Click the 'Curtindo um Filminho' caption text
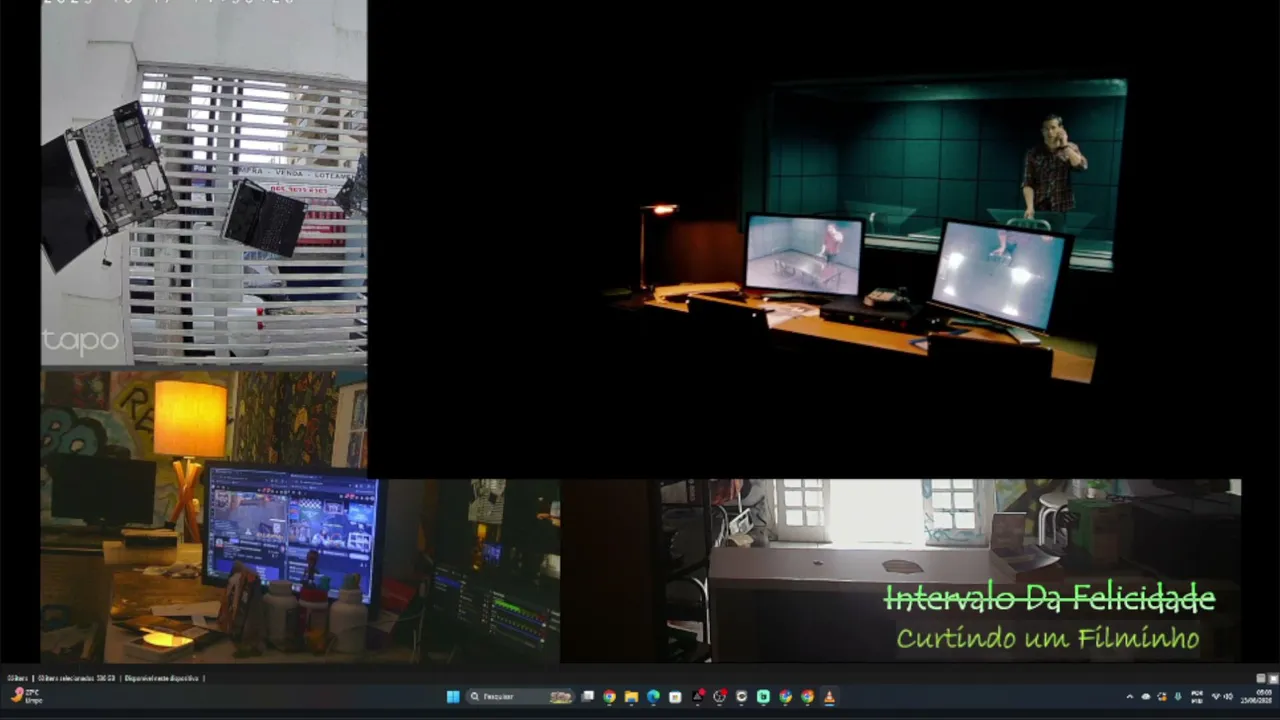 click(1047, 638)
